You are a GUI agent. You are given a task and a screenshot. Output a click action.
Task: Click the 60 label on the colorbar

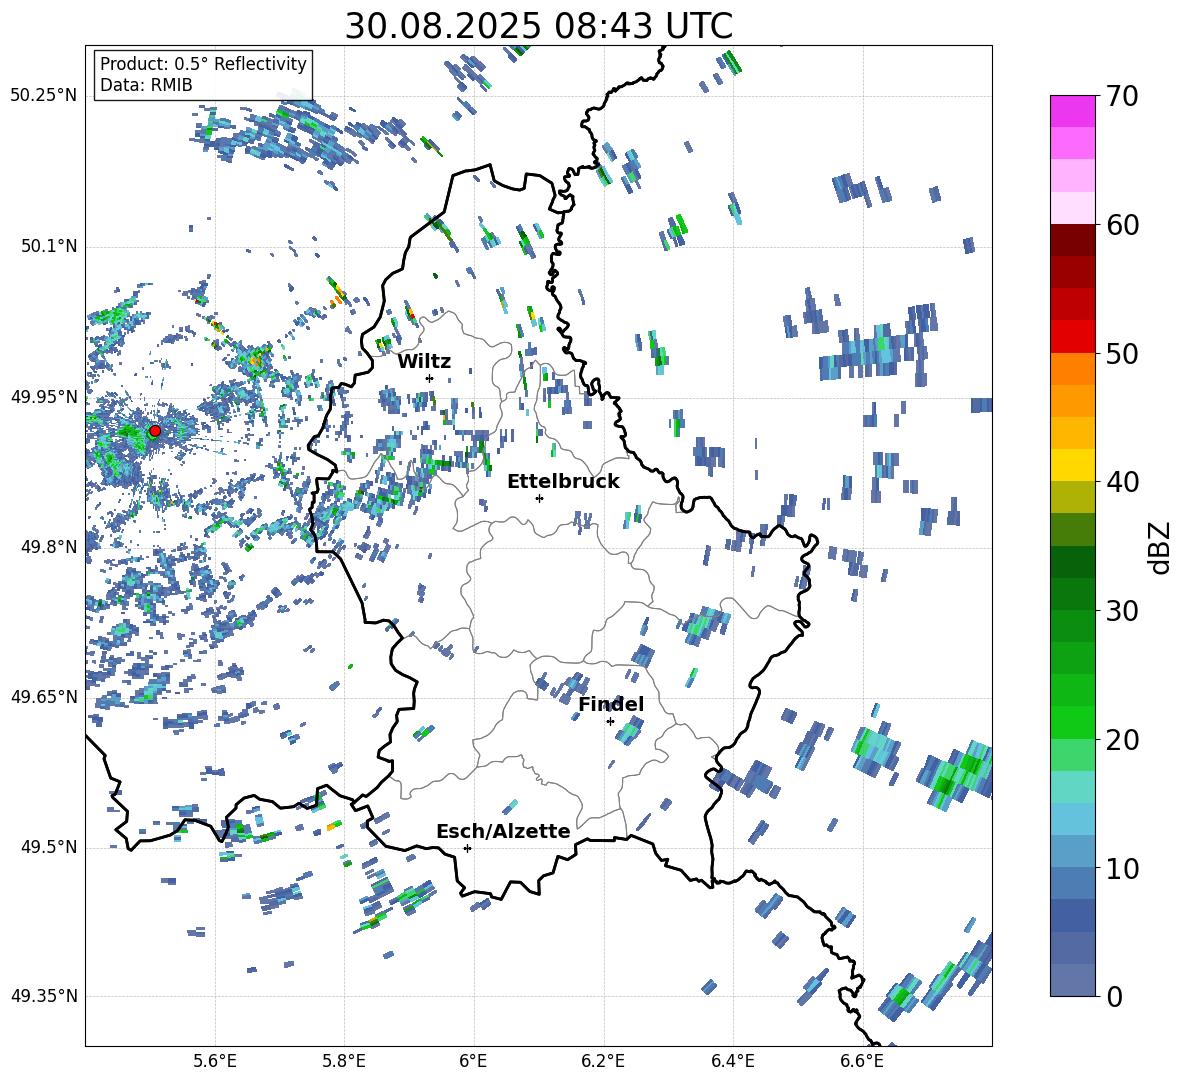pos(1121,225)
